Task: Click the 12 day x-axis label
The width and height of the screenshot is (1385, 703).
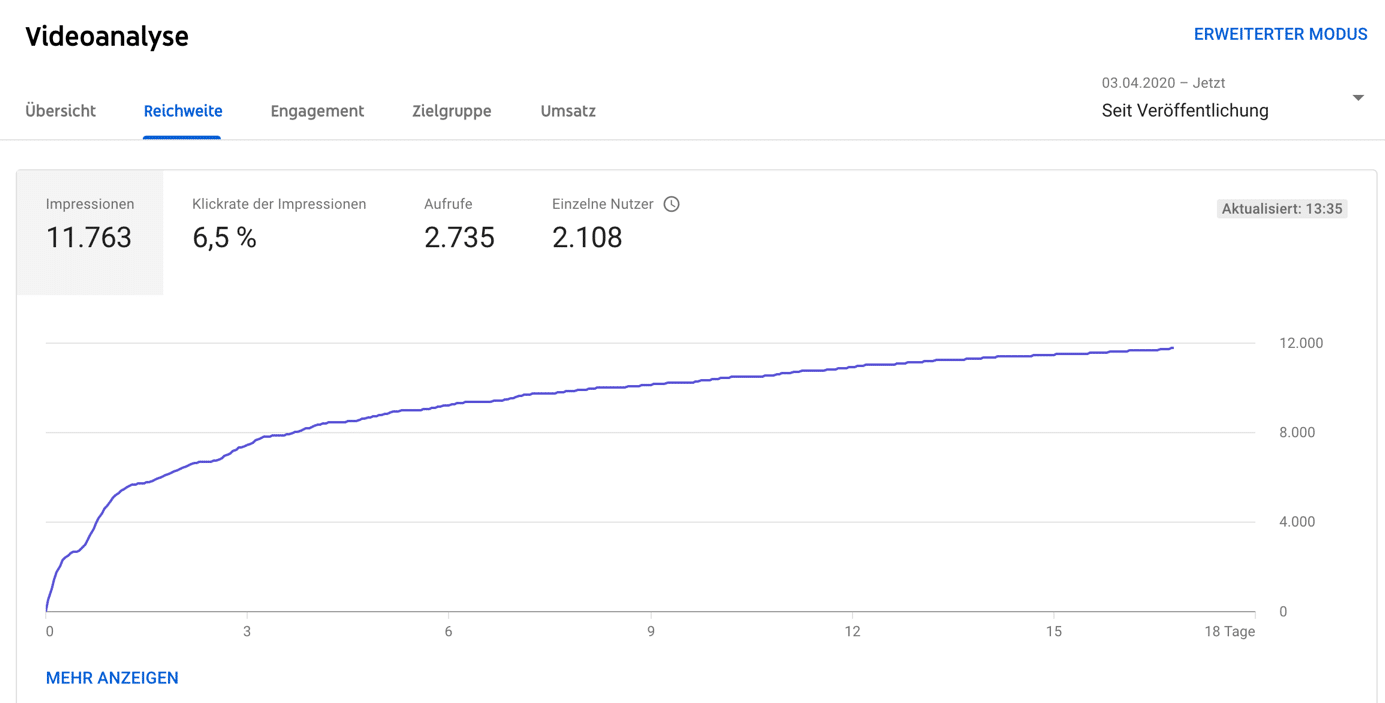Action: tap(852, 632)
